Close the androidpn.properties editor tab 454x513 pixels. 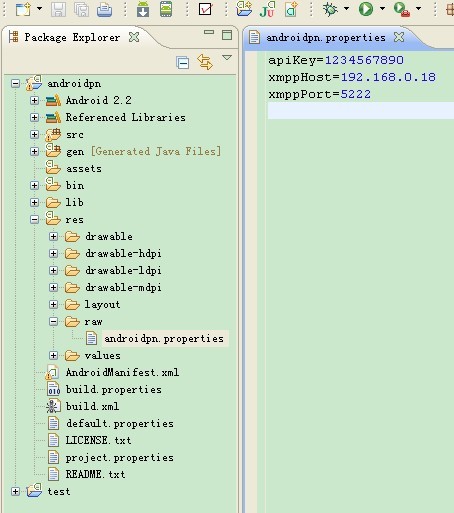pos(399,37)
